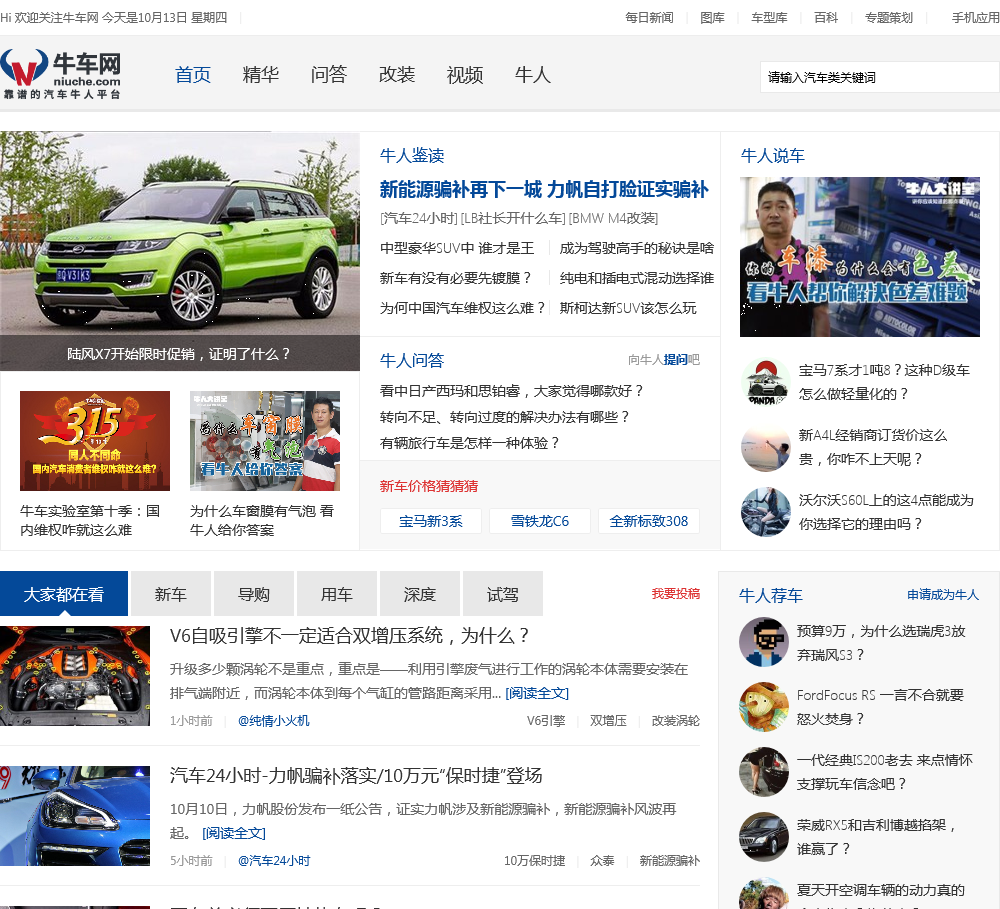Open headline 新能源骗补再下一城
Image resolution: width=1000 pixels, height=909 pixels.
(x=544, y=189)
